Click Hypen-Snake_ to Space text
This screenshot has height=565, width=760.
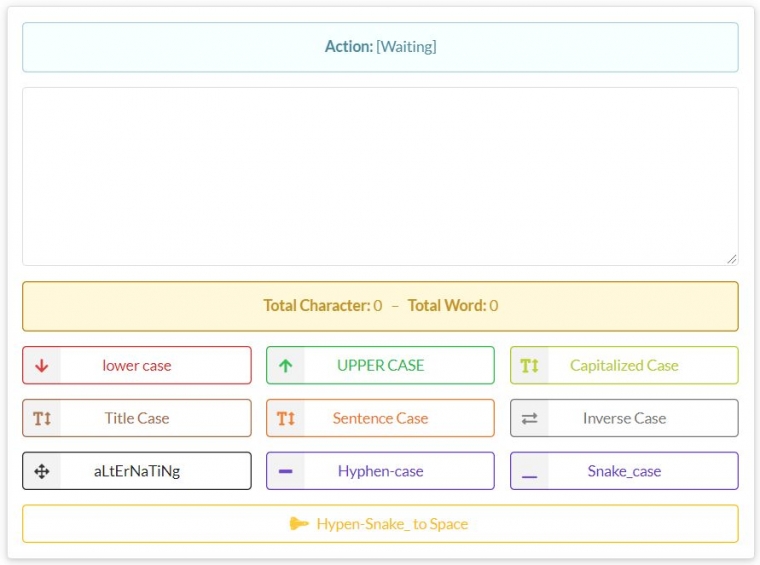pos(392,524)
